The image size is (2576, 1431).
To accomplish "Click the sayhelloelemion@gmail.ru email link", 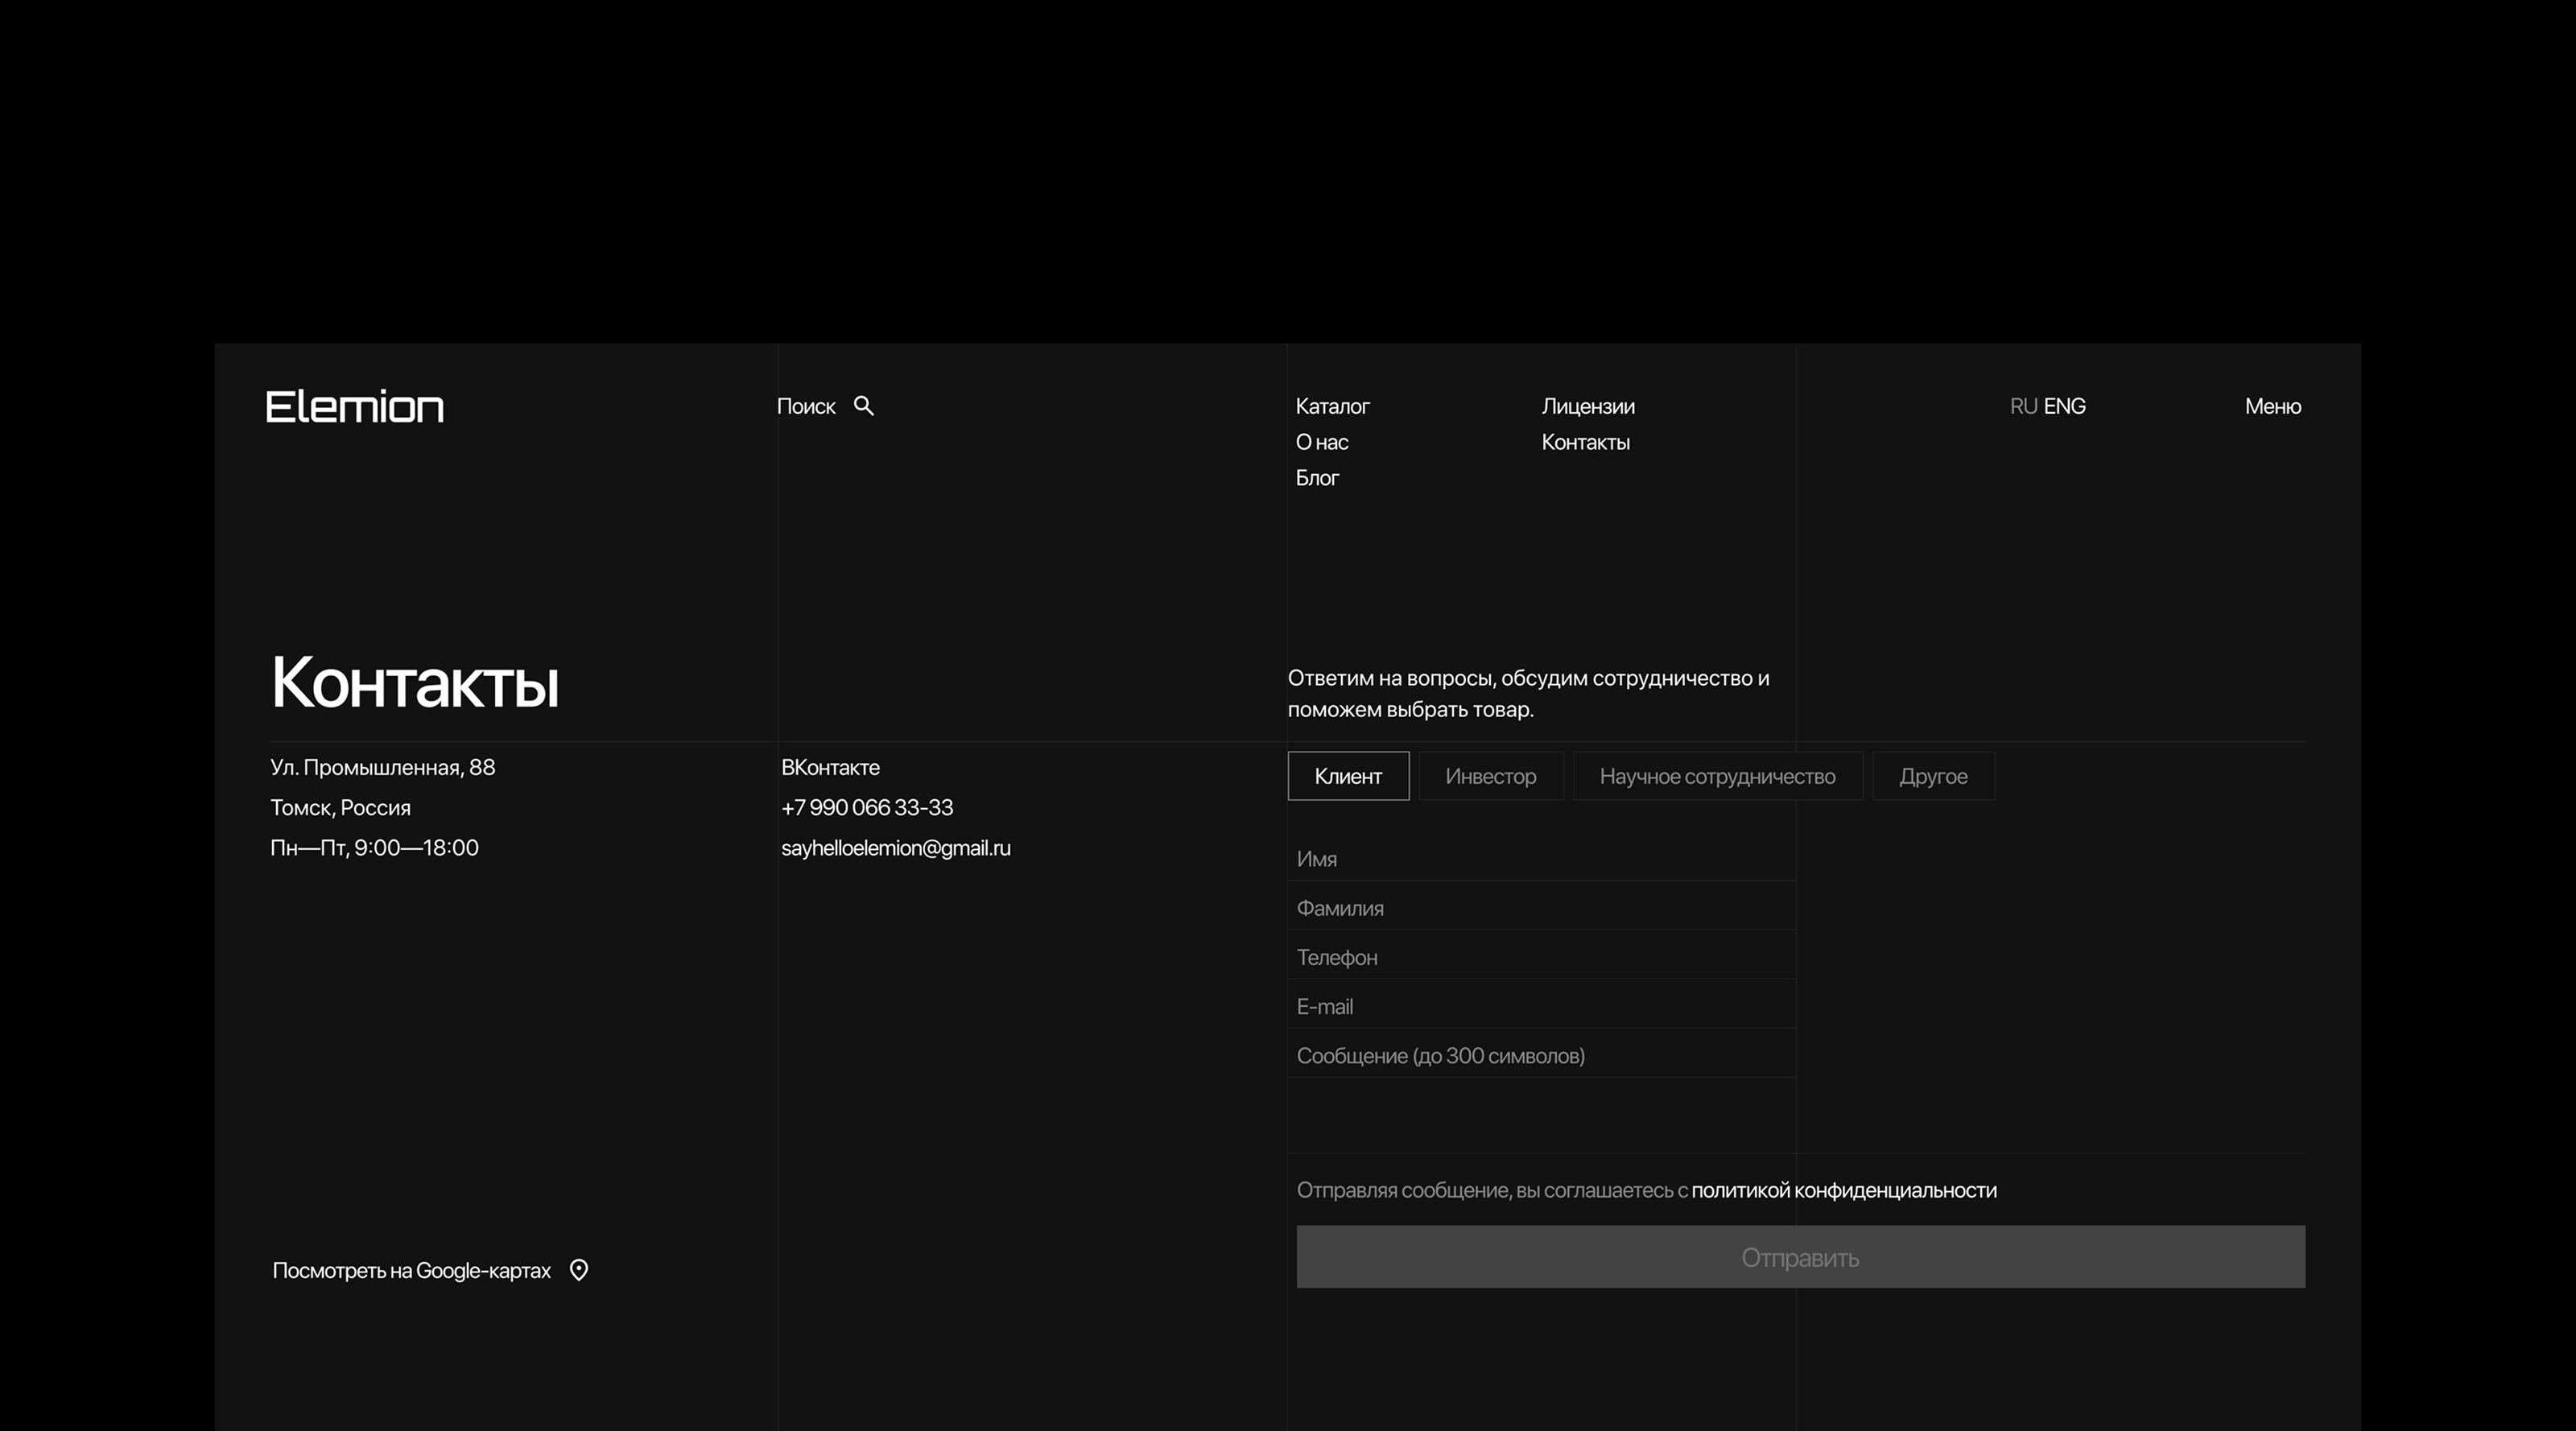I will 895,848.
